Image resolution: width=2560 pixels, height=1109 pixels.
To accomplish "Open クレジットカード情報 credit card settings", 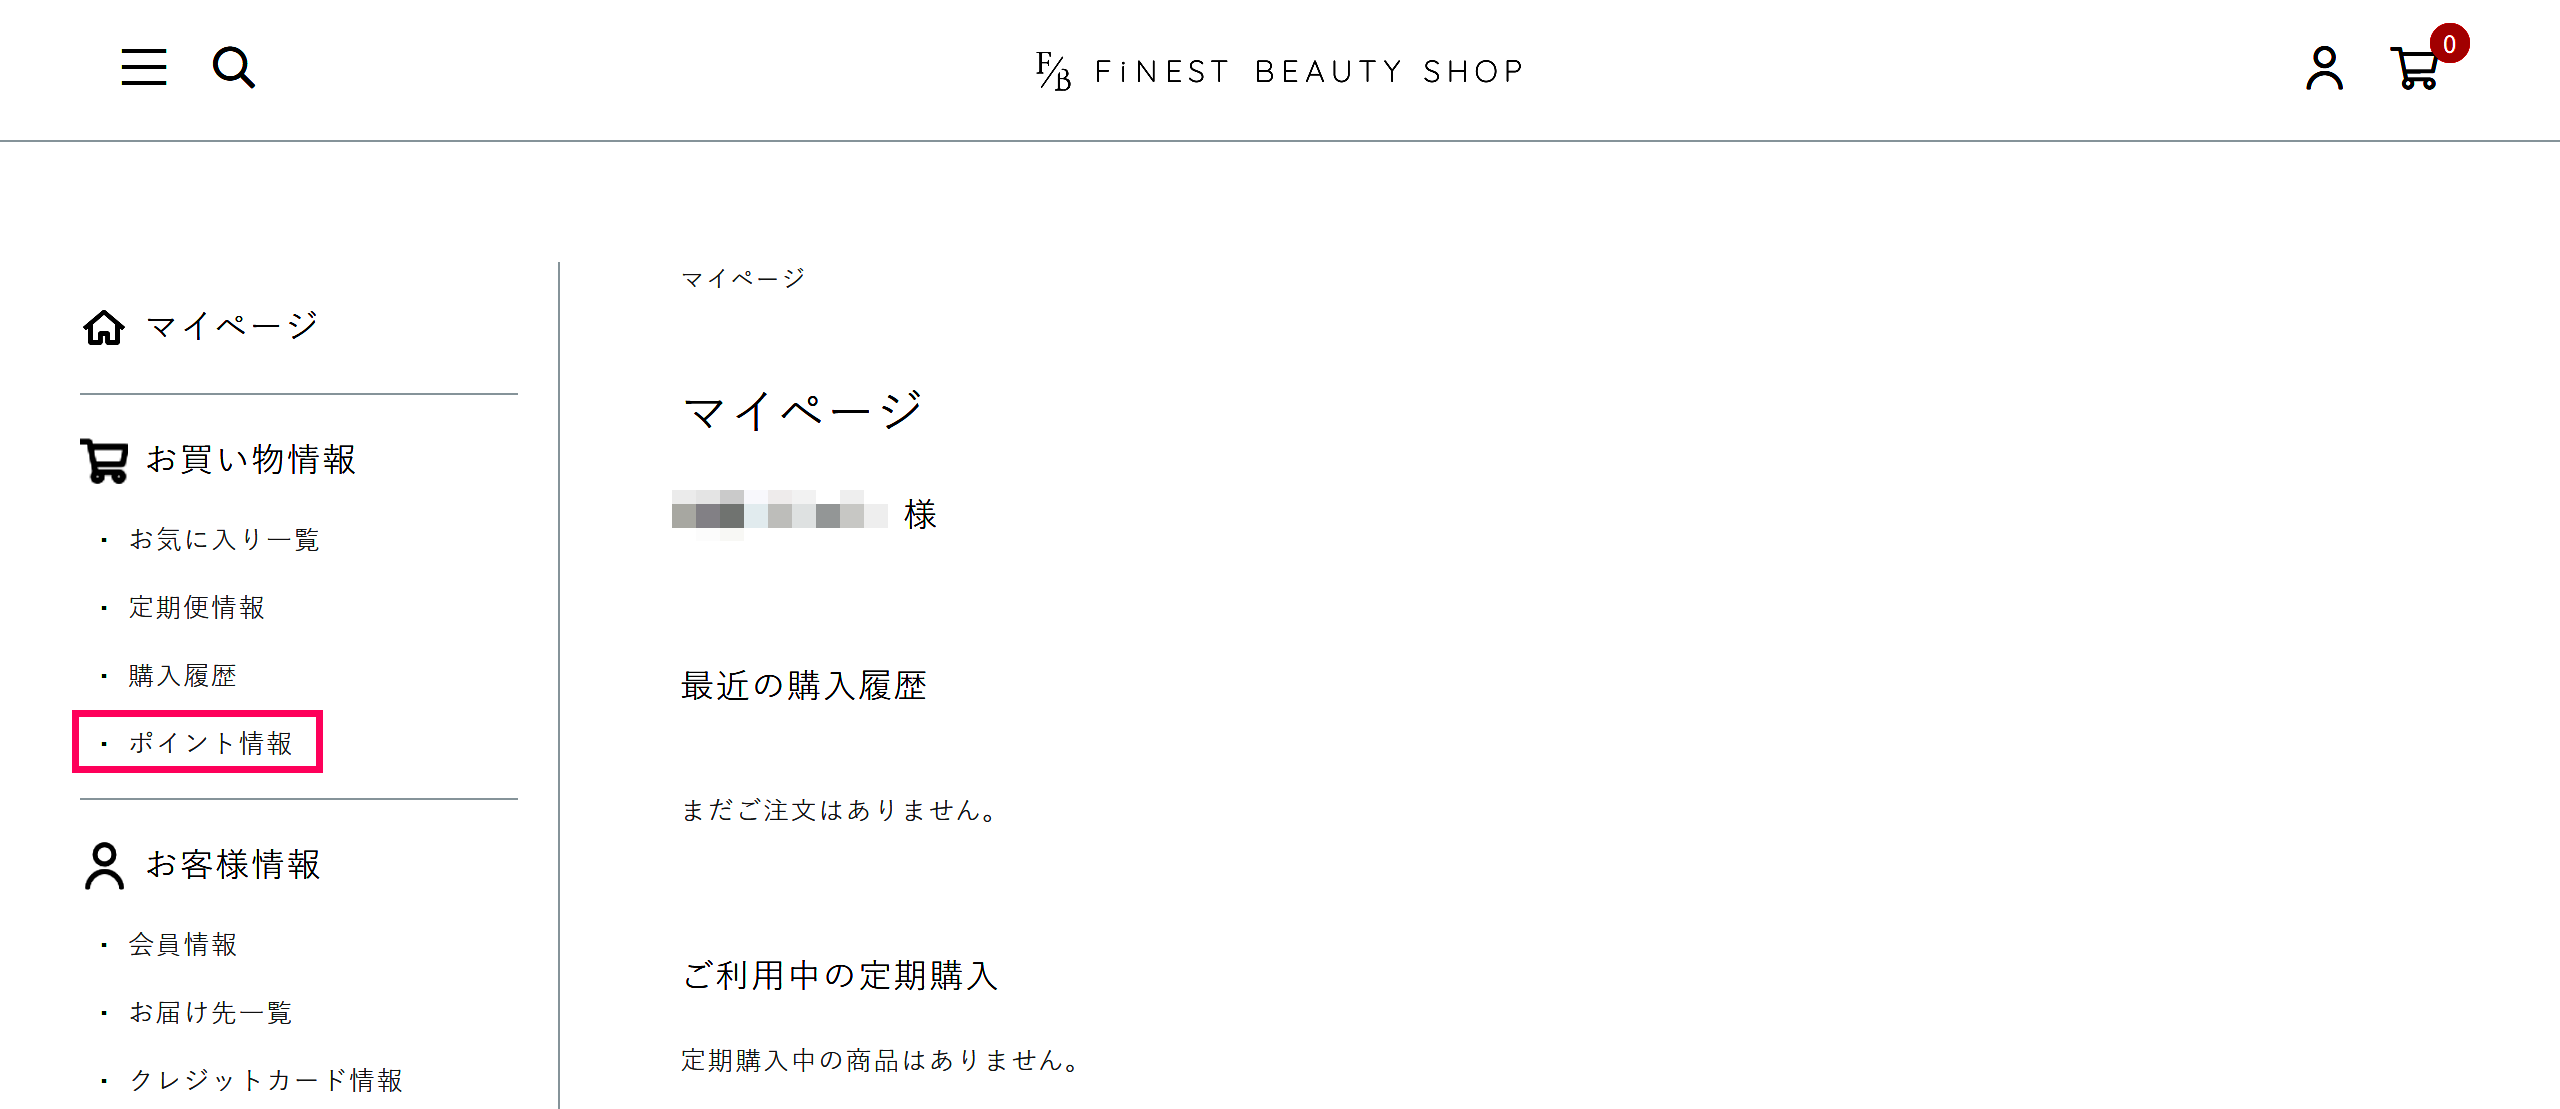I will tap(265, 1080).
